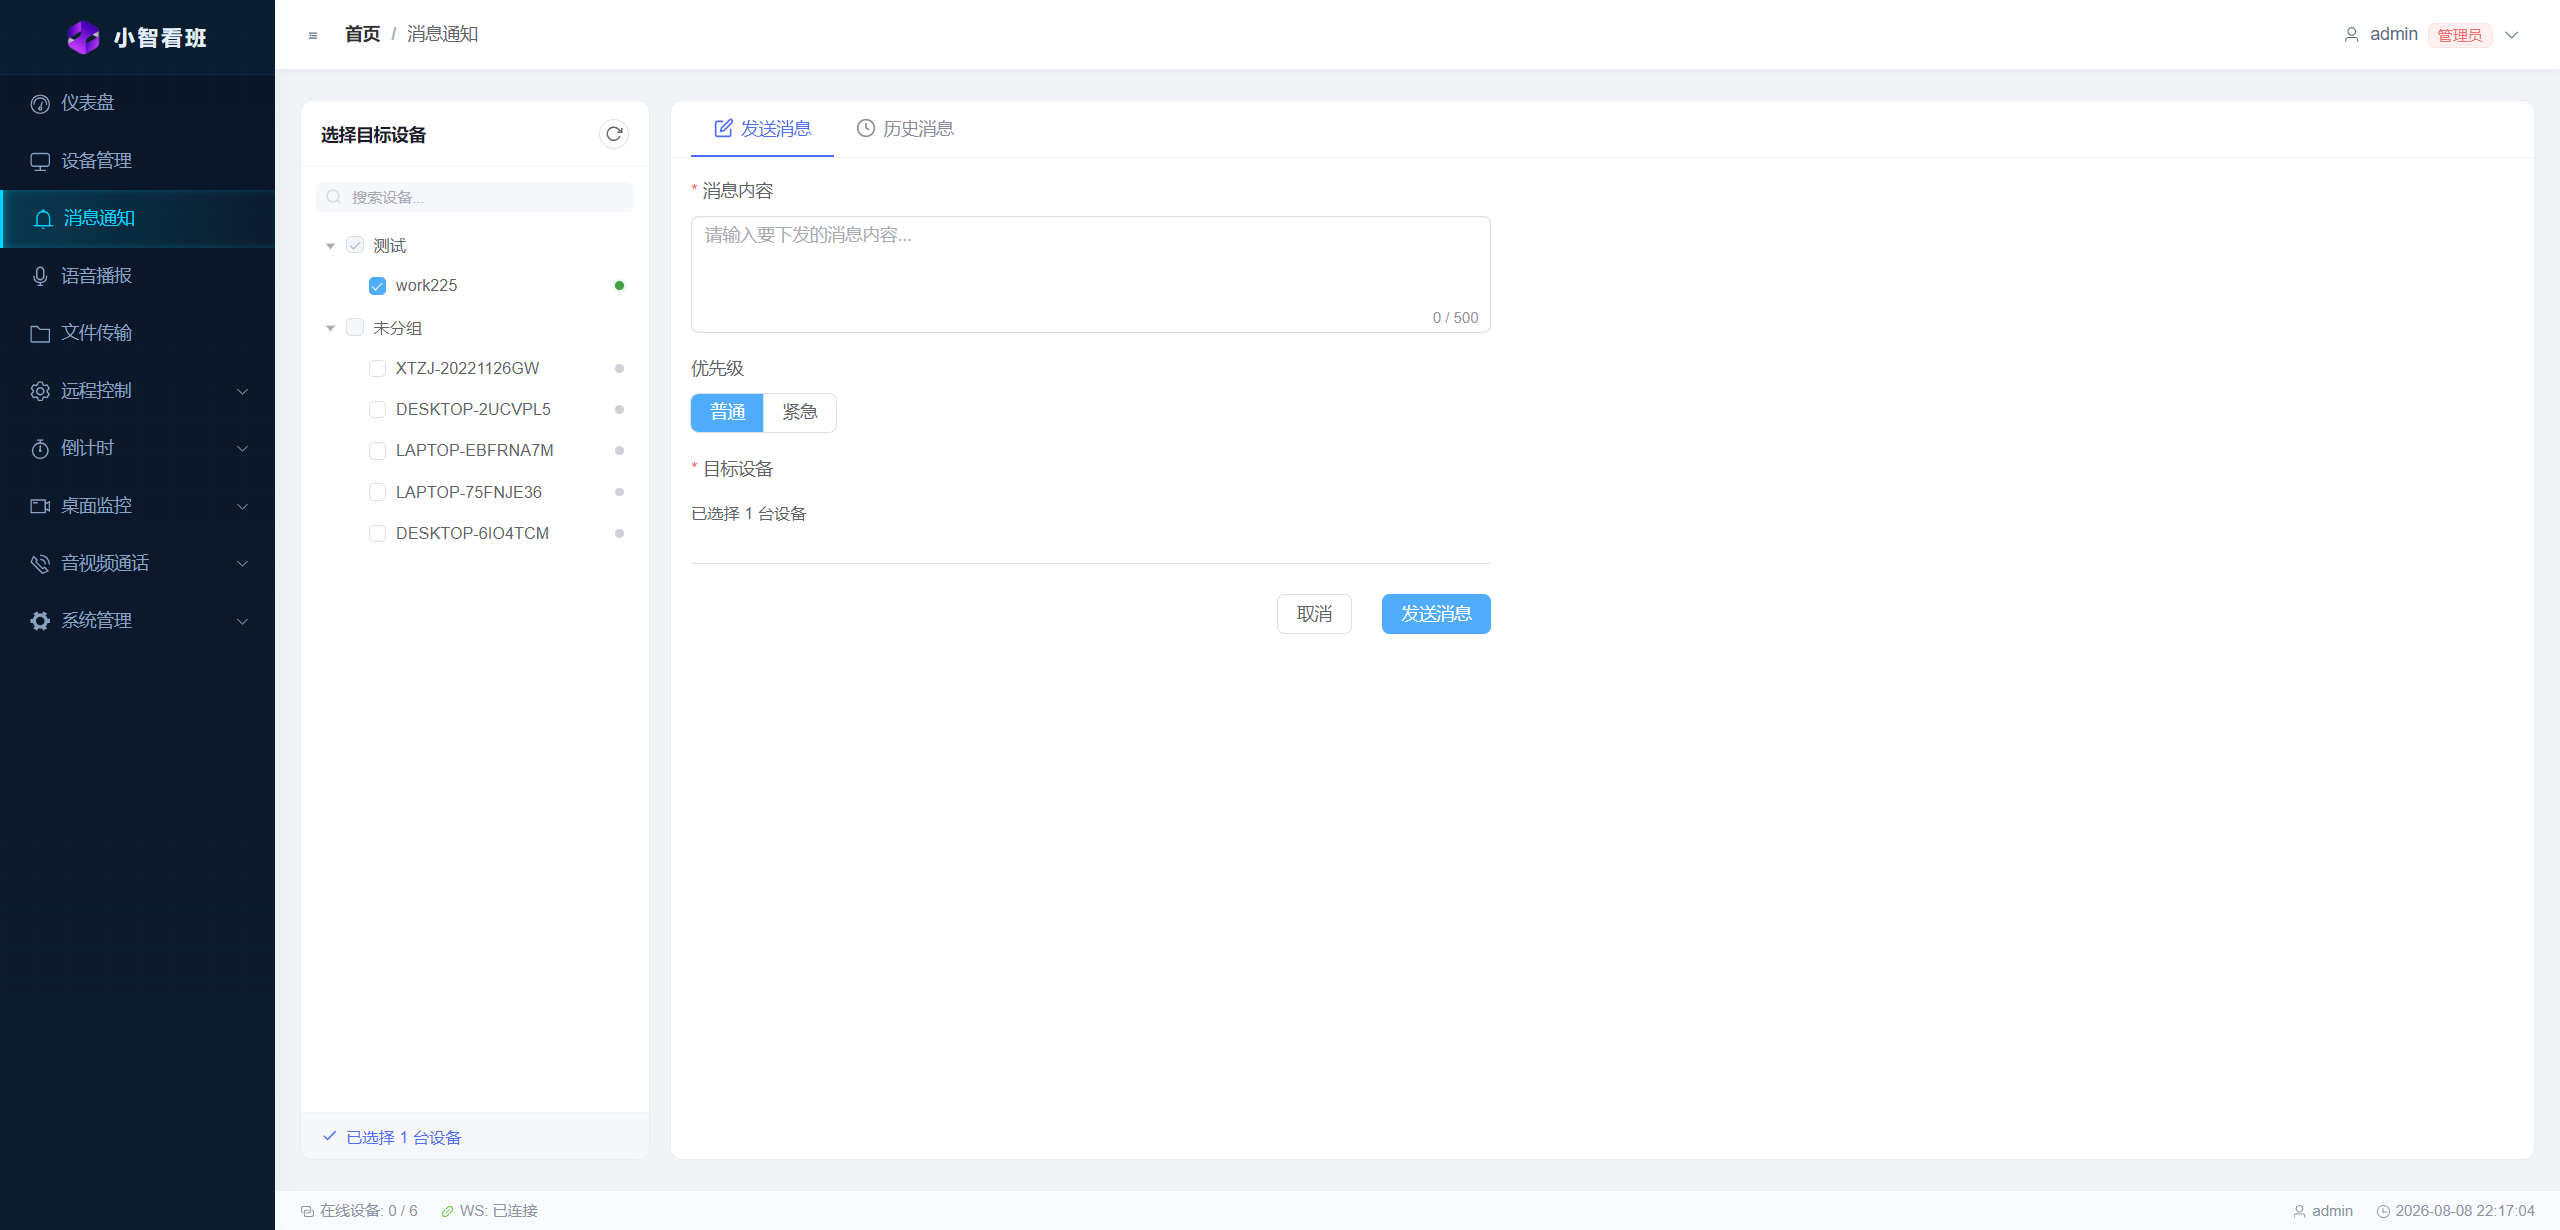Click the admin user avatar icon
Viewport: 2560px width, 1230px height.
pos(2352,35)
